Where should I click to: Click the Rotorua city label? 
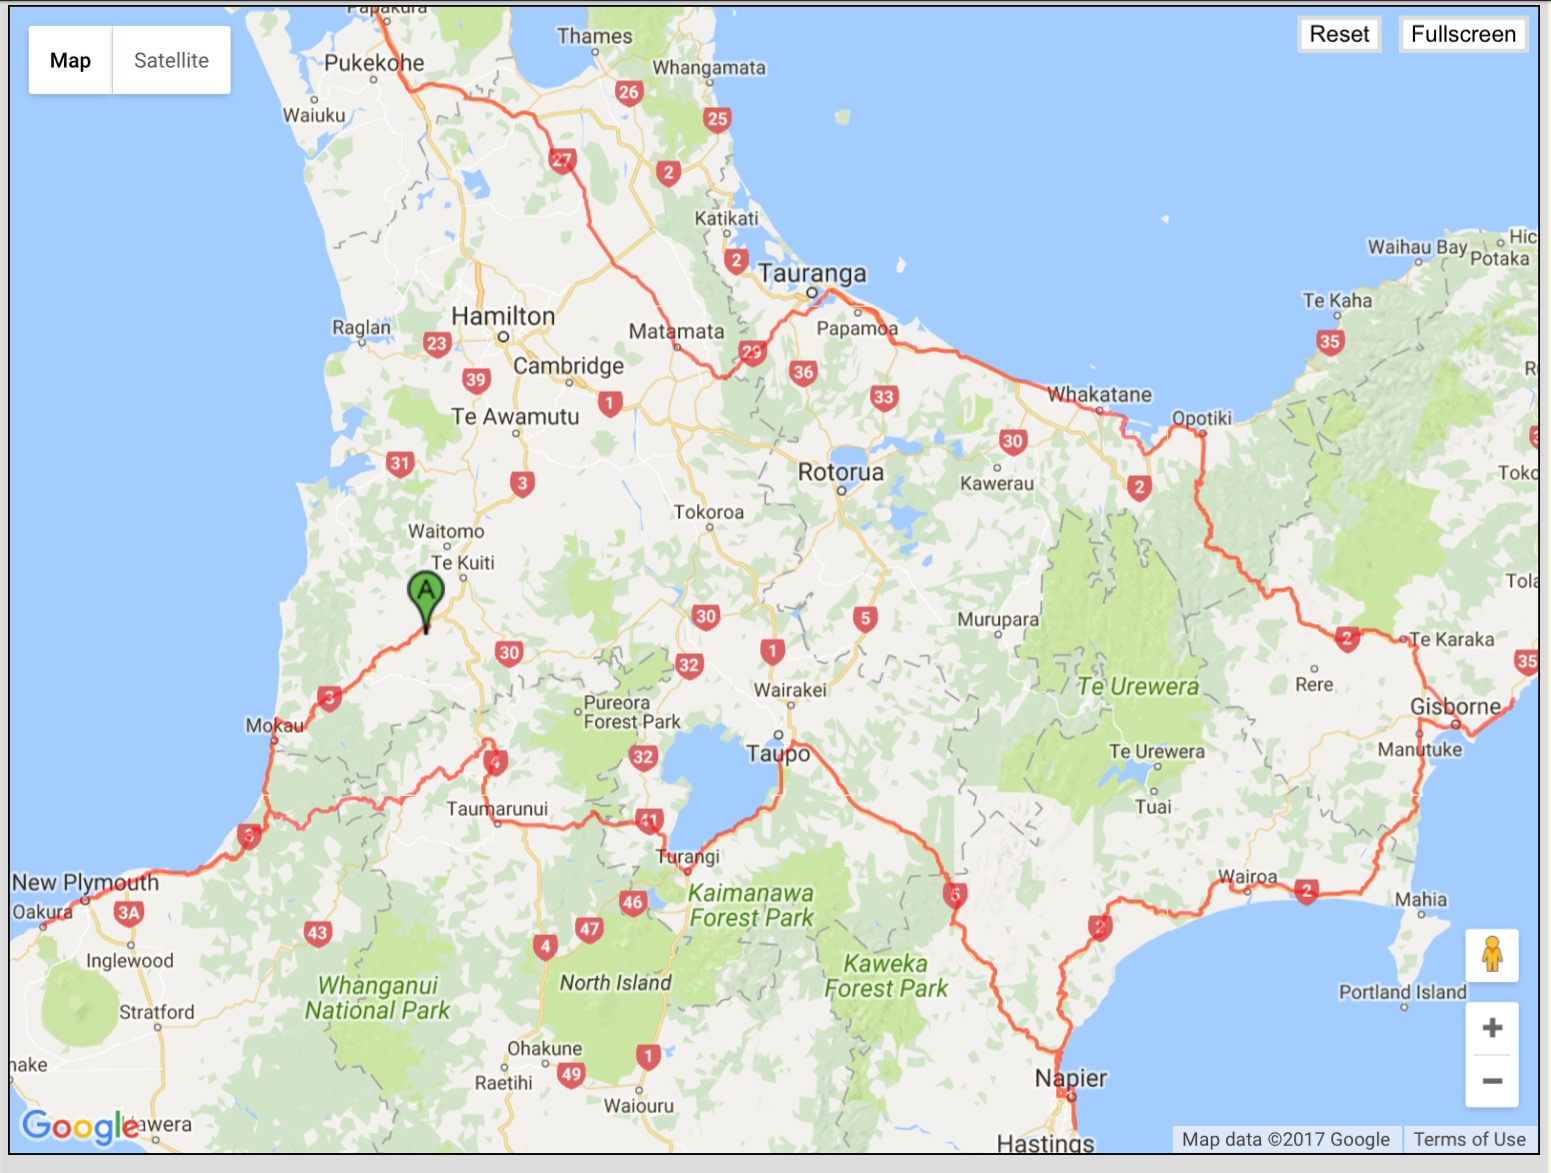(840, 472)
